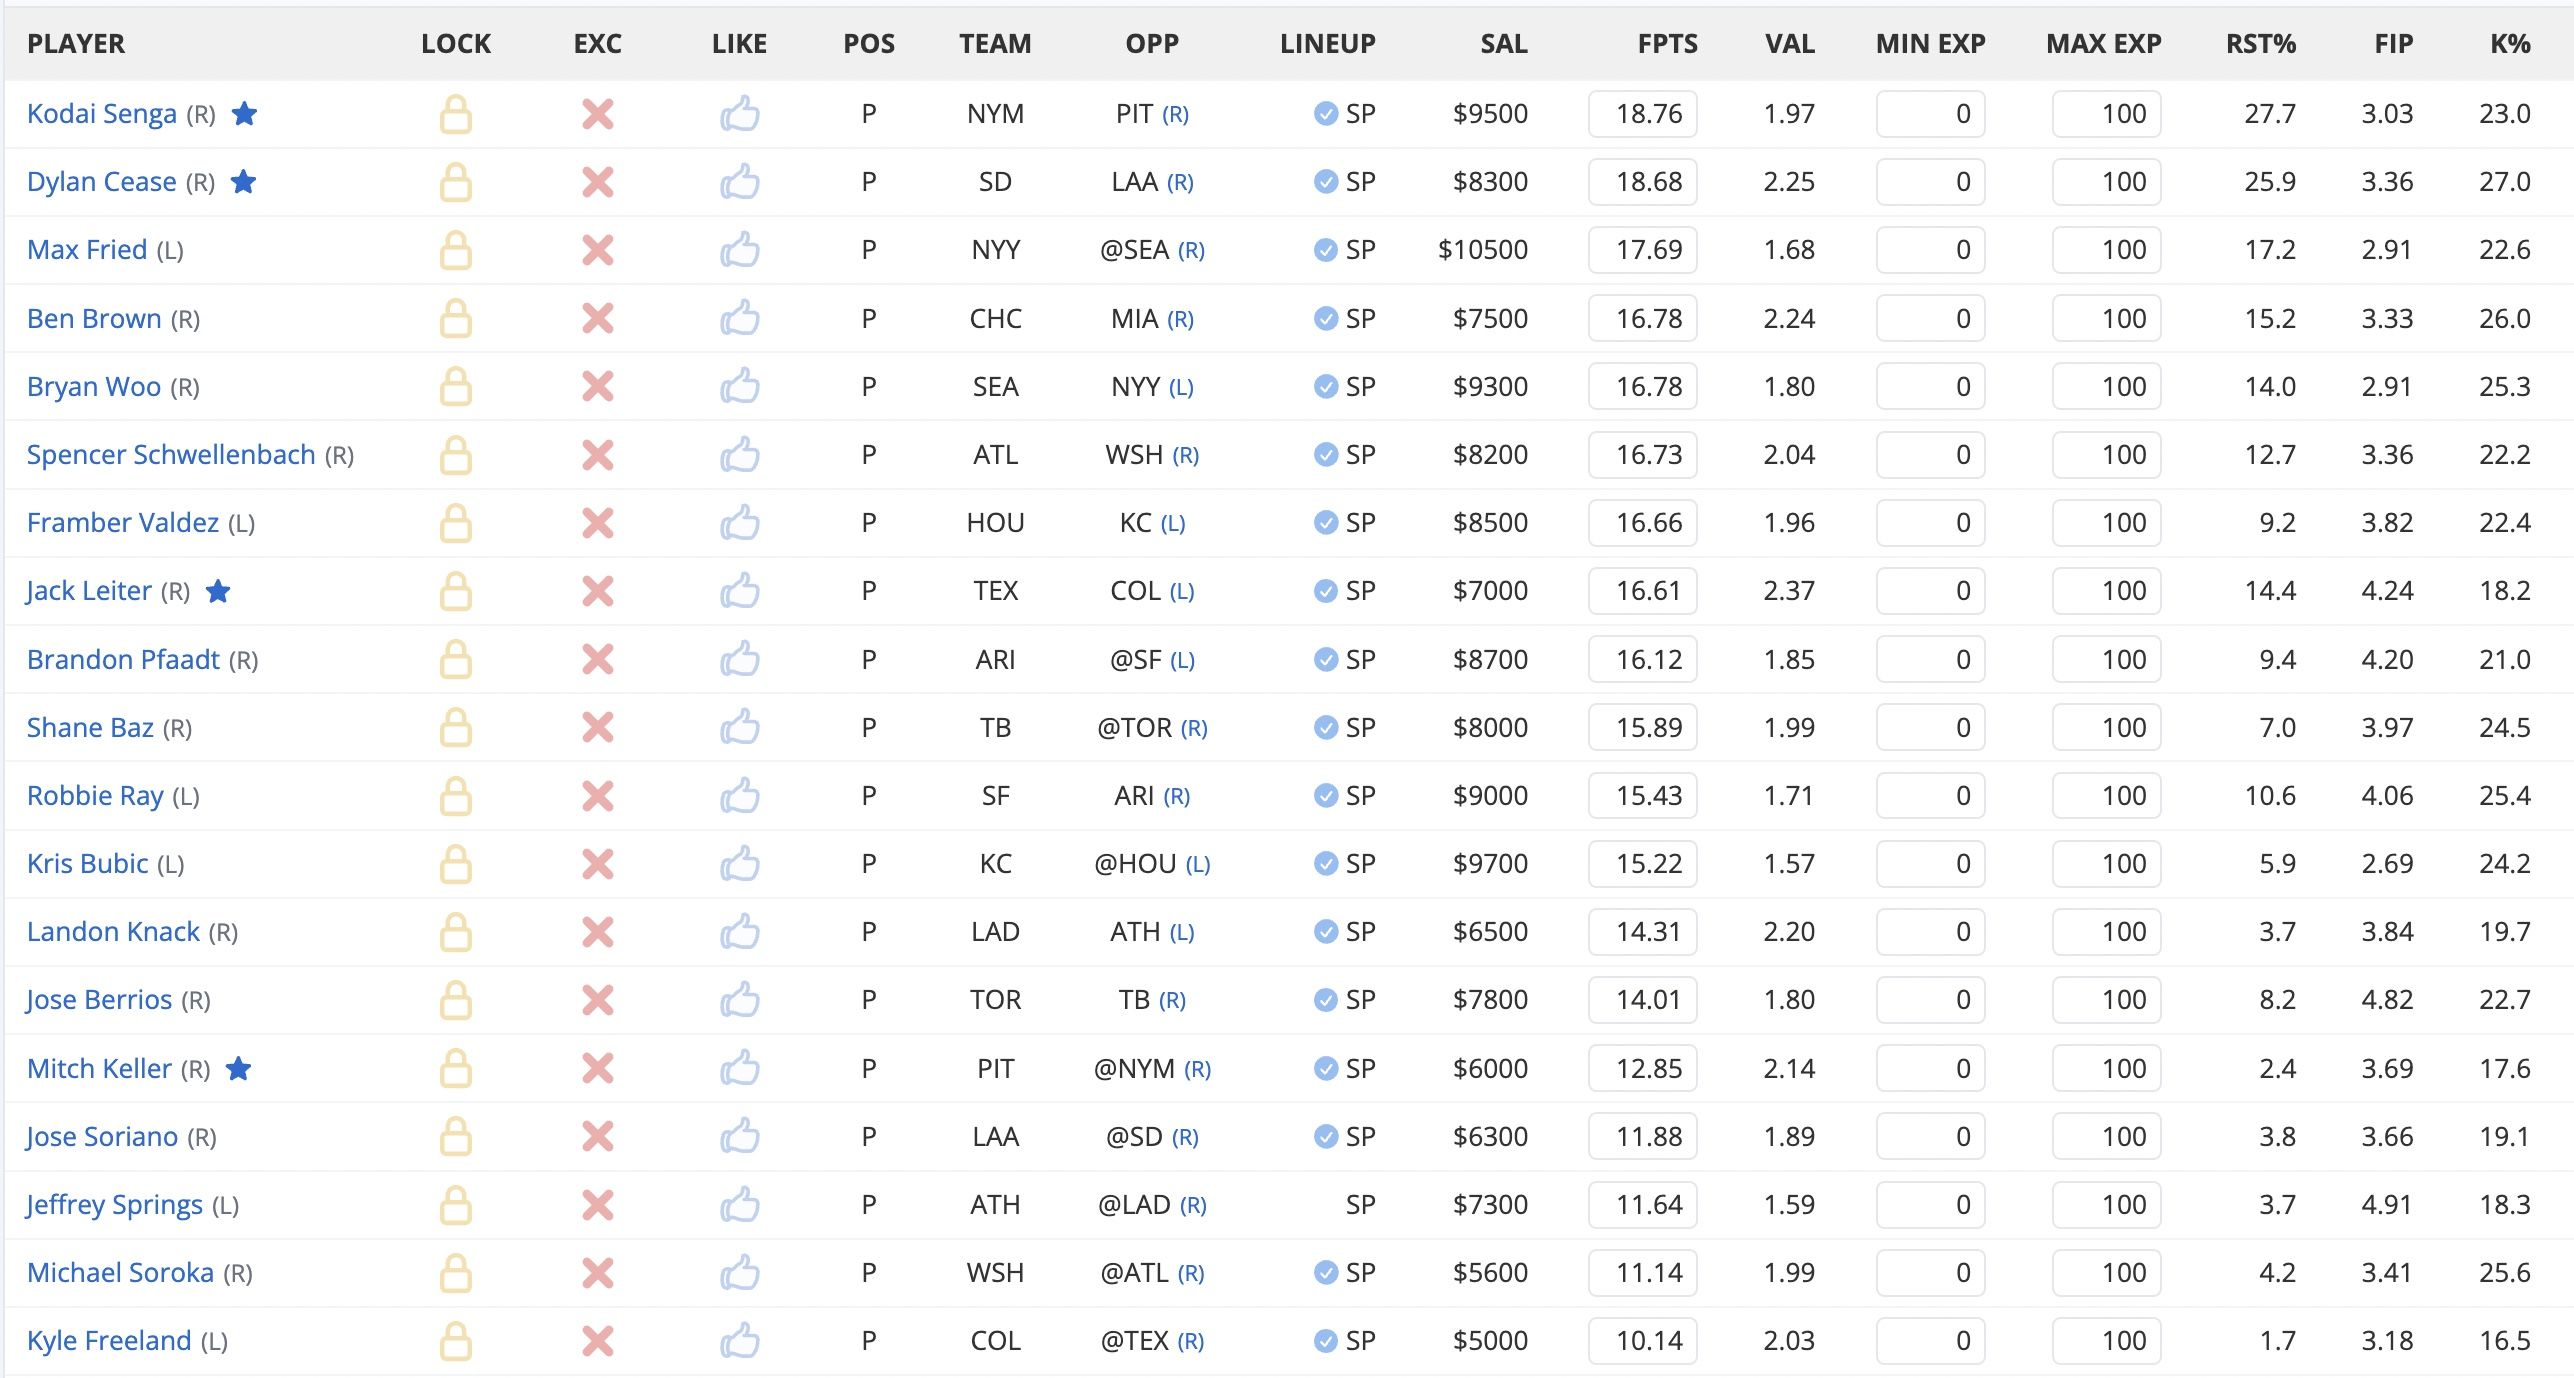Click Max Fried salary $10500
The width and height of the screenshot is (2574, 1378).
click(1483, 250)
